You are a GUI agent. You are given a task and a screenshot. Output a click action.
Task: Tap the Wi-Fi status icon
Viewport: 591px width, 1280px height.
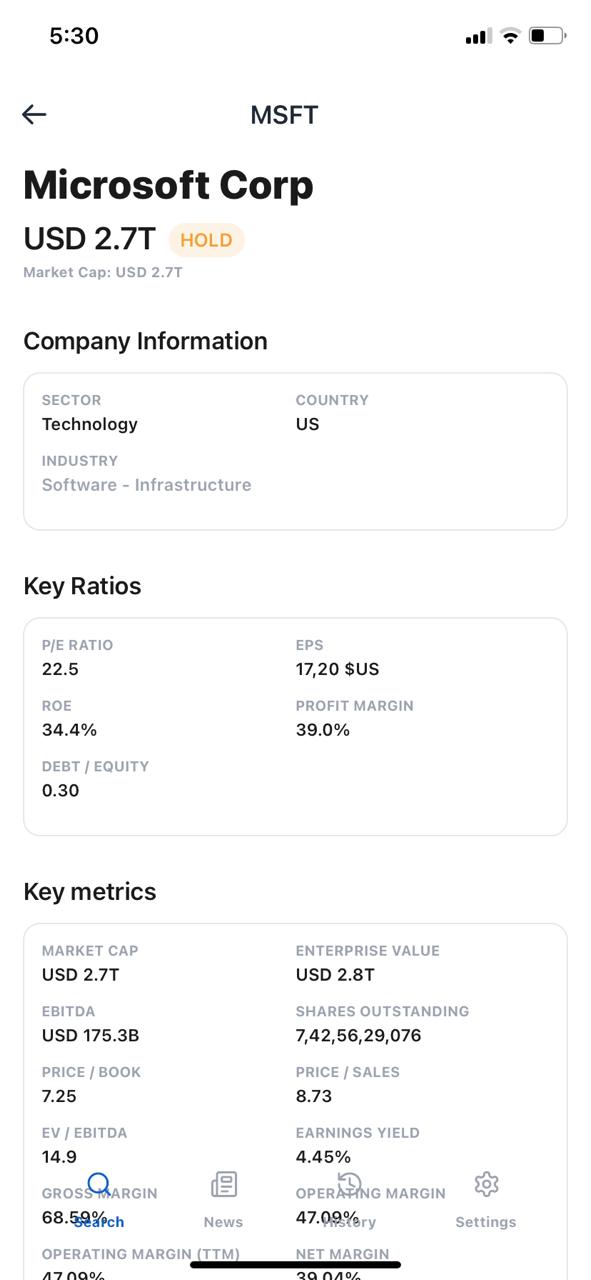click(x=510, y=35)
